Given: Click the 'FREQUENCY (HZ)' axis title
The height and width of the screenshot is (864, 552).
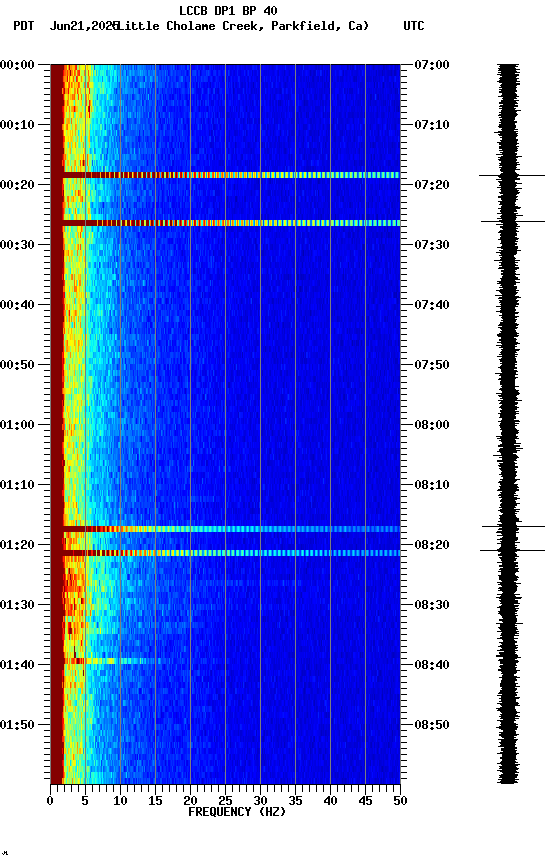Looking at the screenshot, I should [237, 812].
